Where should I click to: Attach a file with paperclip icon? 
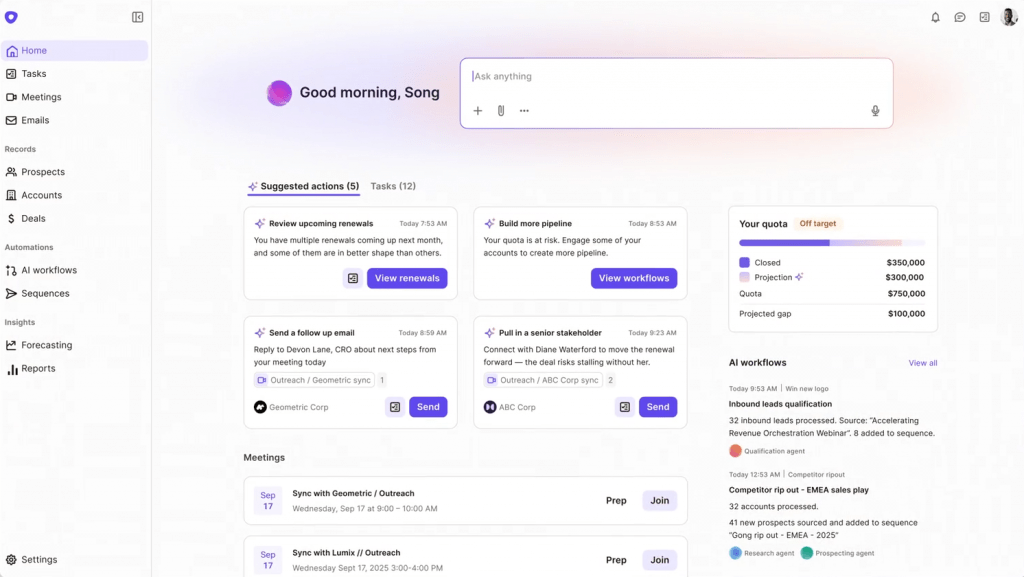[x=501, y=111]
